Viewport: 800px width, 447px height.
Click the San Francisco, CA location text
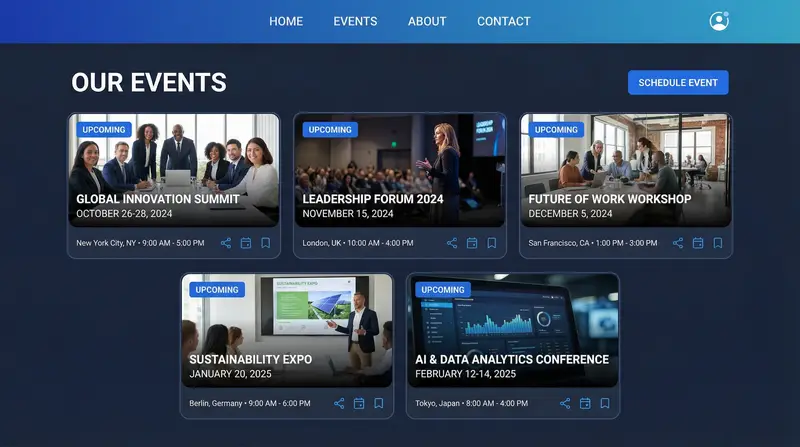pos(559,243)
